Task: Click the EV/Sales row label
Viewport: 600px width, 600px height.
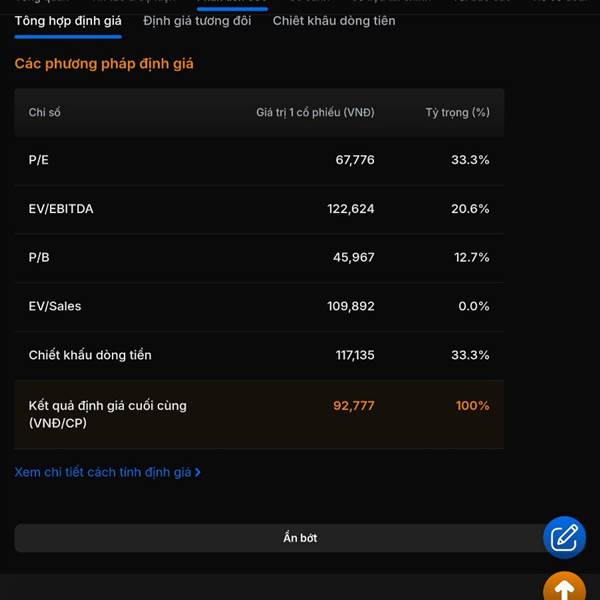Action: (56, 306)
